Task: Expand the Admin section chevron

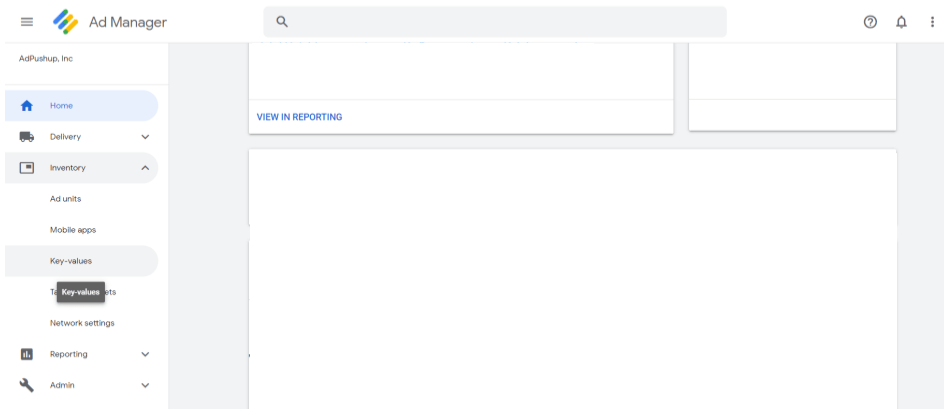Action: (145, 385)
